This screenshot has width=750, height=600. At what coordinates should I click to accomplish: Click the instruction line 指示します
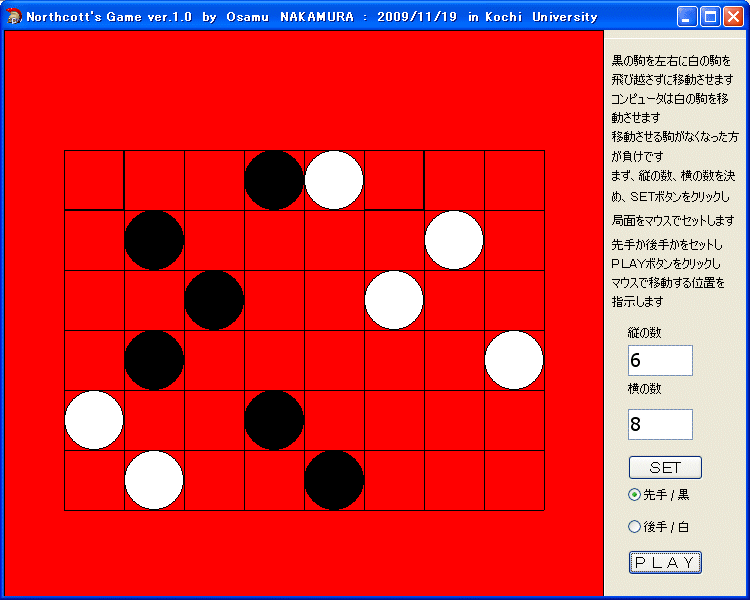click(638, 301)
